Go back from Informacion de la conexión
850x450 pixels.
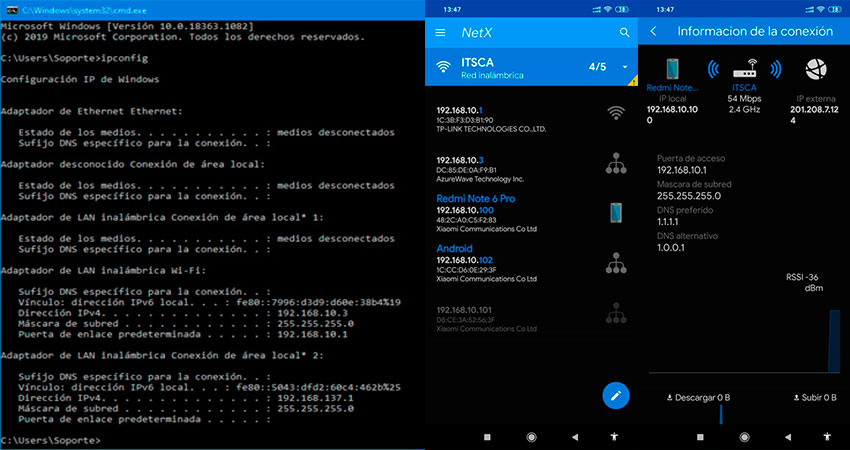(654, 31)
